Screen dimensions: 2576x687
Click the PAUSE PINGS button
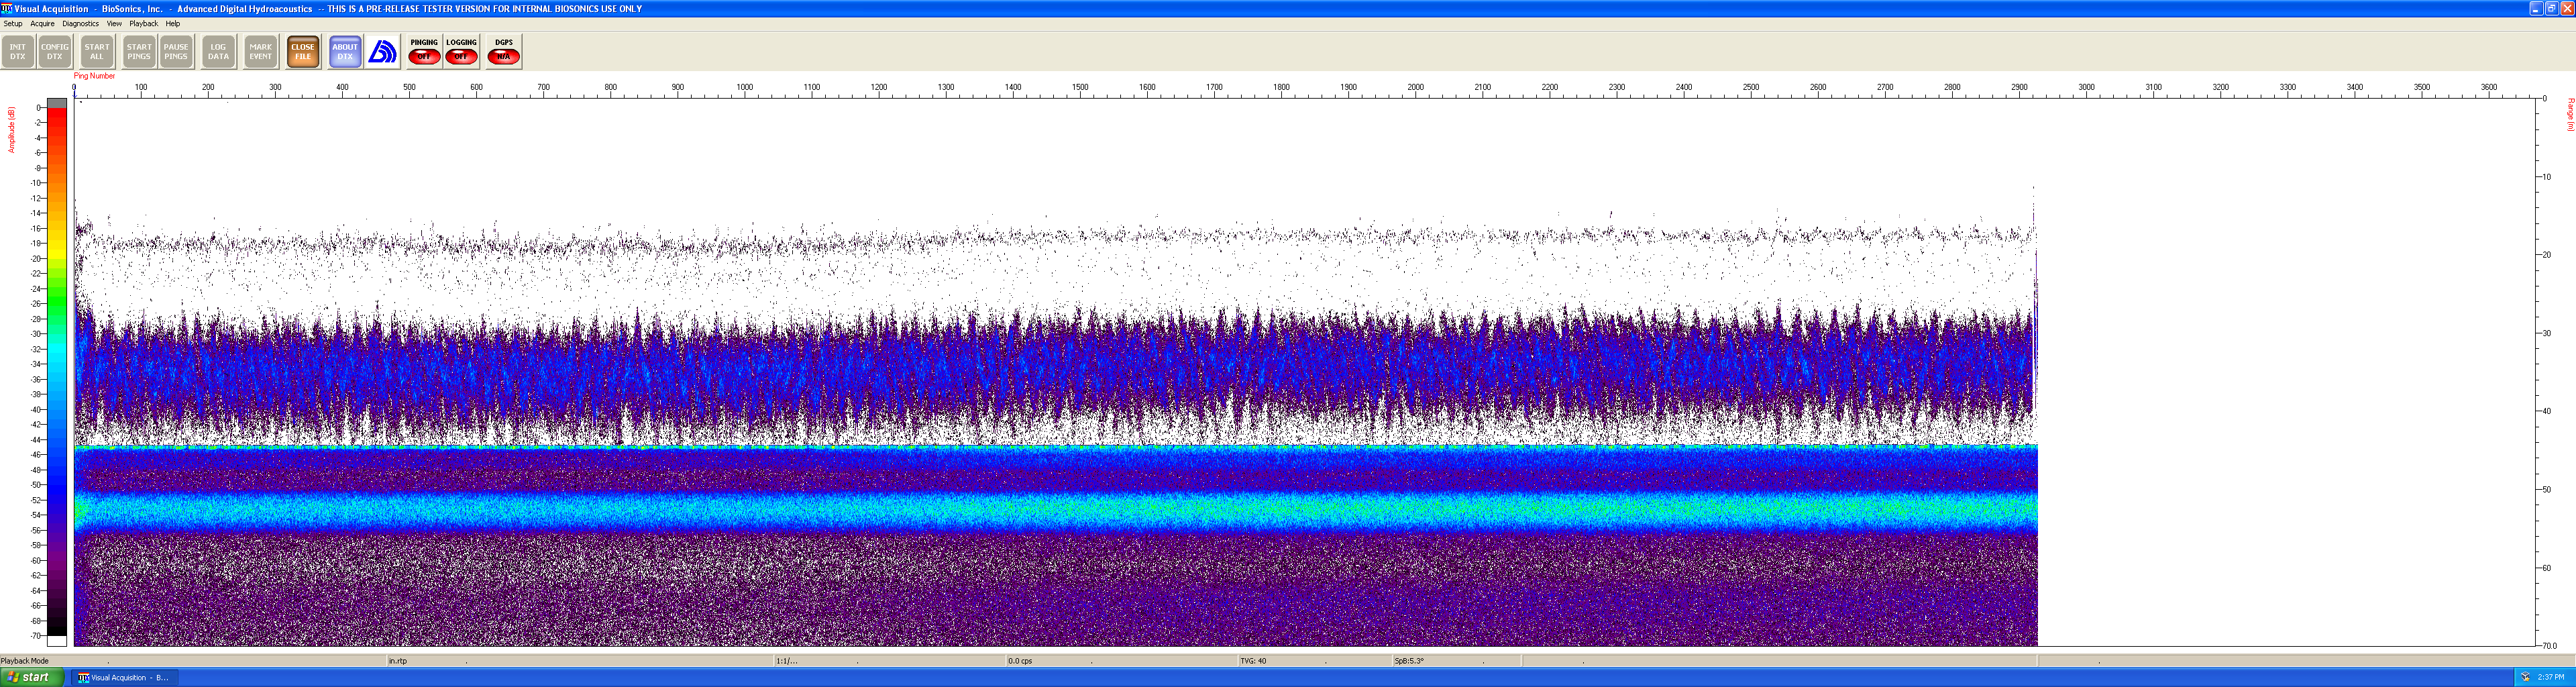point(176,52)
